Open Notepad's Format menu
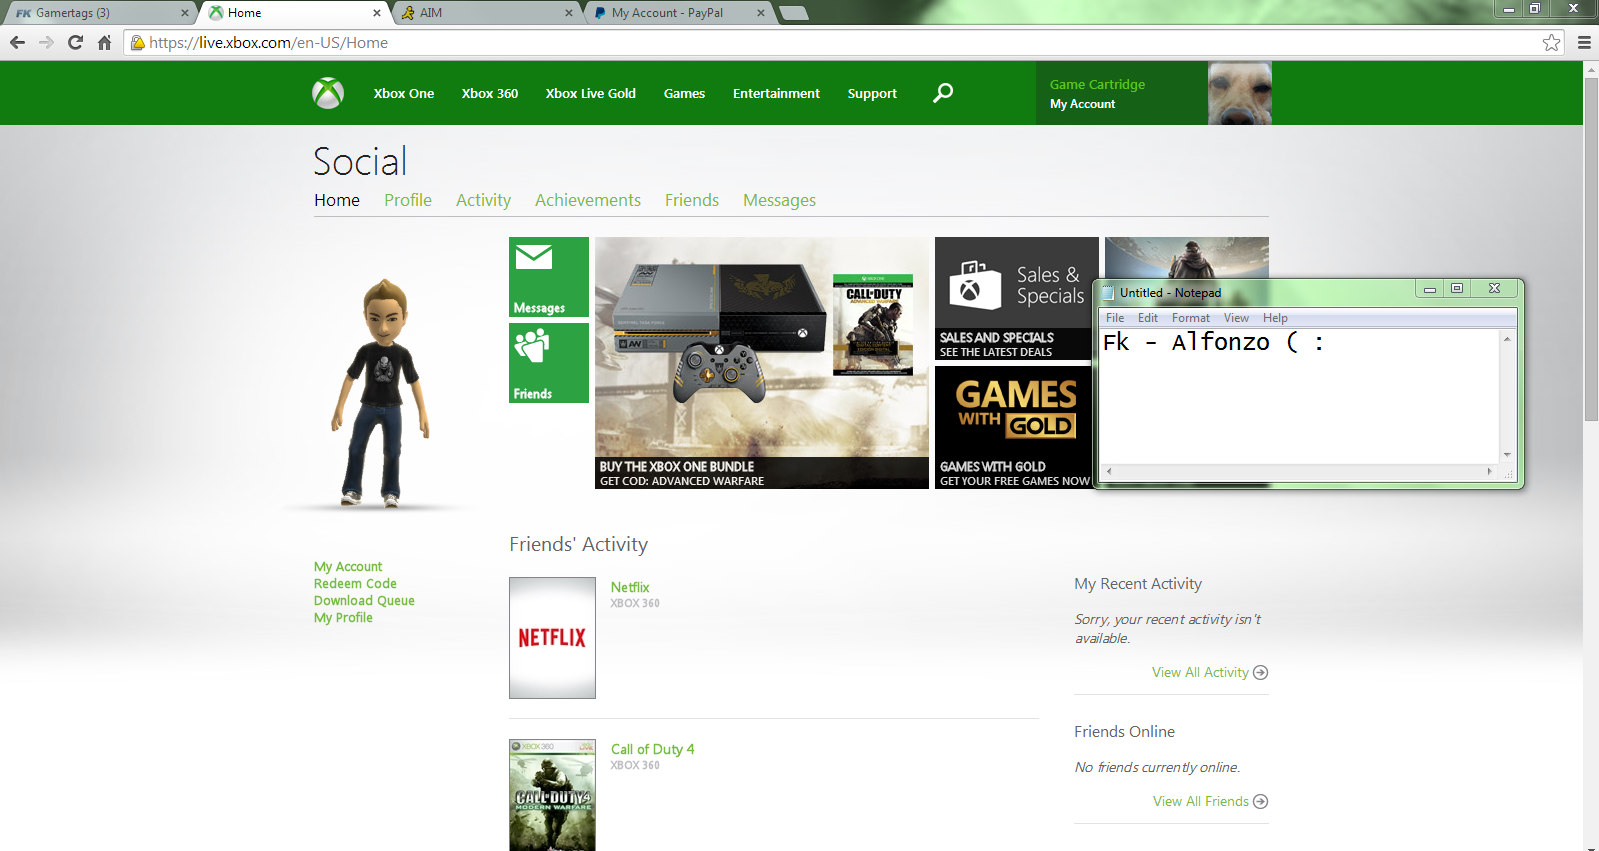 1191,318
